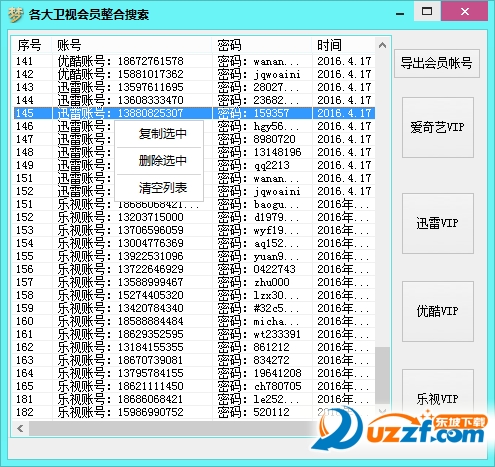Click password cell 8980720
The width and height of the screenshot is (495, 467).
coord(262,139)
